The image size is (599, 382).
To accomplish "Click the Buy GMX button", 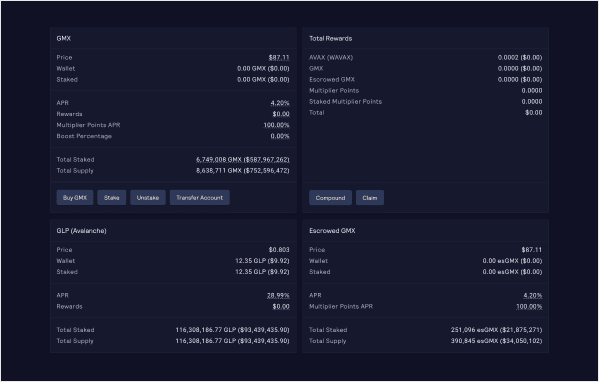I will pyautogui.click(x=75, y=197).
